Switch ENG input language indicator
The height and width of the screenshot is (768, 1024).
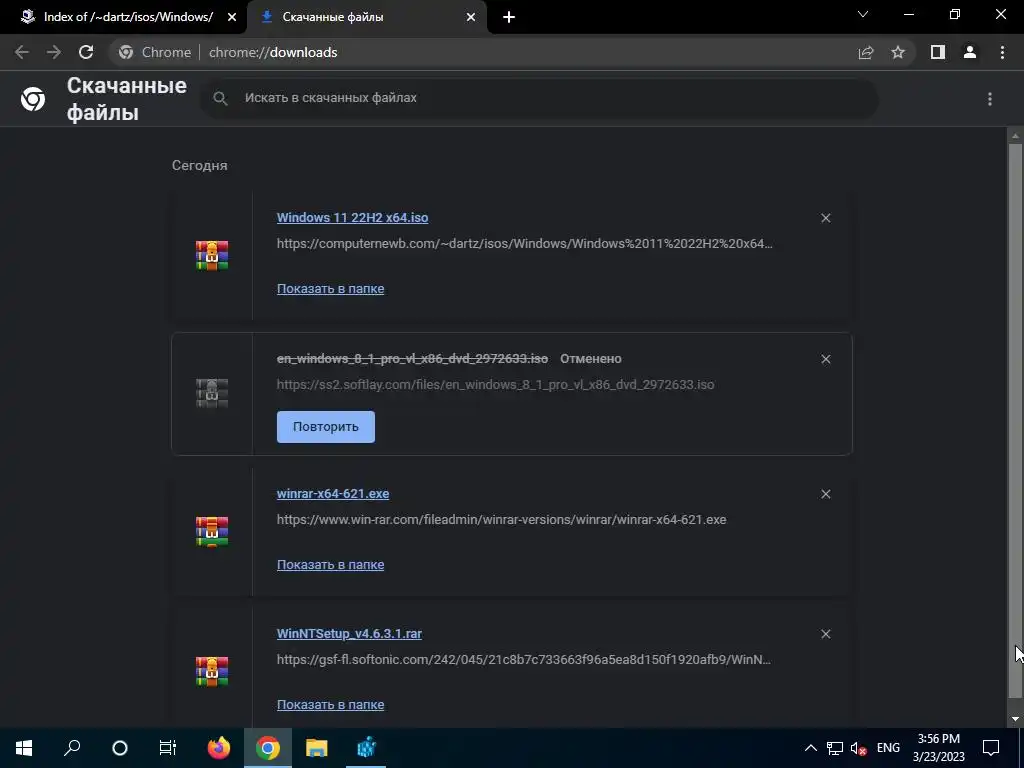[888, 748]
